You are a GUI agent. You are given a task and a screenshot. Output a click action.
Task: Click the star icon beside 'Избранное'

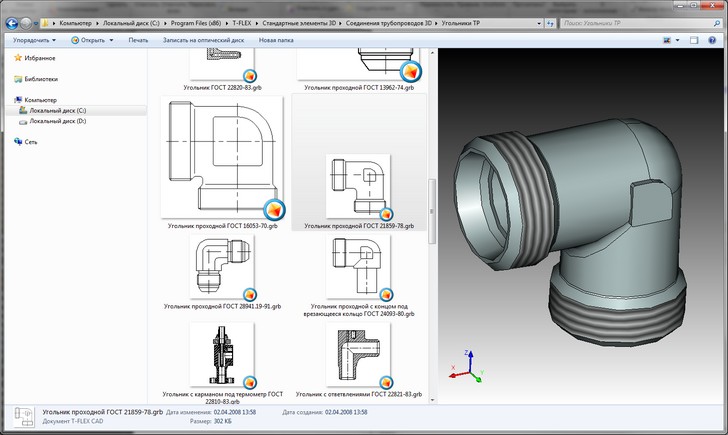[18, 58]
